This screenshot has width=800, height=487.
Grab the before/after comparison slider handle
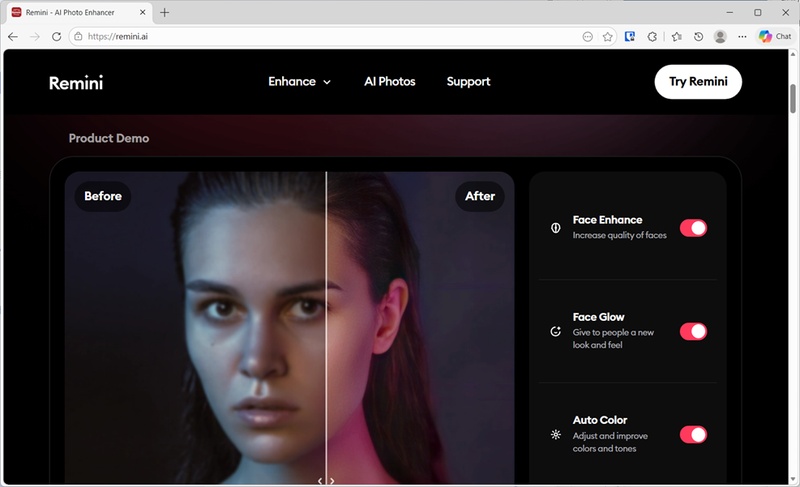click(x=326, y=480)
